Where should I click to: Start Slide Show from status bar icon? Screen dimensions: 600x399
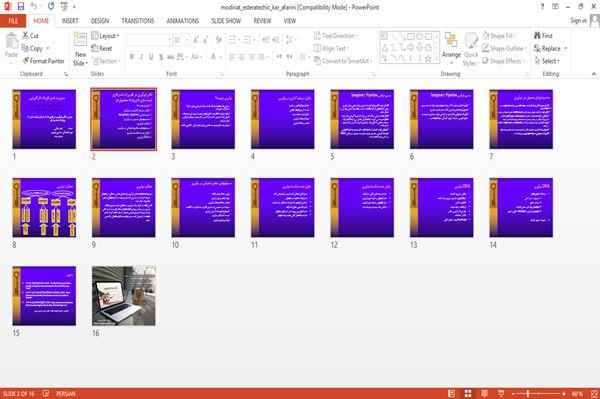(x=501, y=393)
